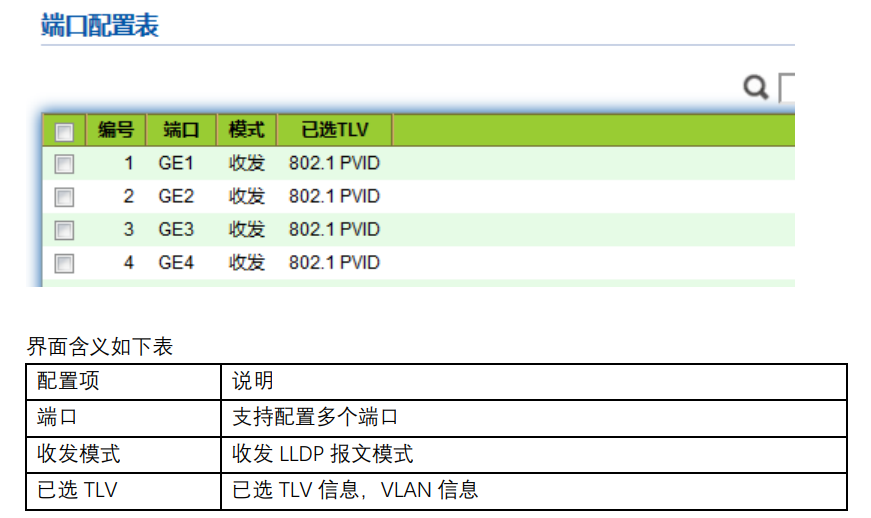This screenshot has width=871, height=518.
Task: Click row number 3 in 编号 column
Action: click(x=128, y=229)
